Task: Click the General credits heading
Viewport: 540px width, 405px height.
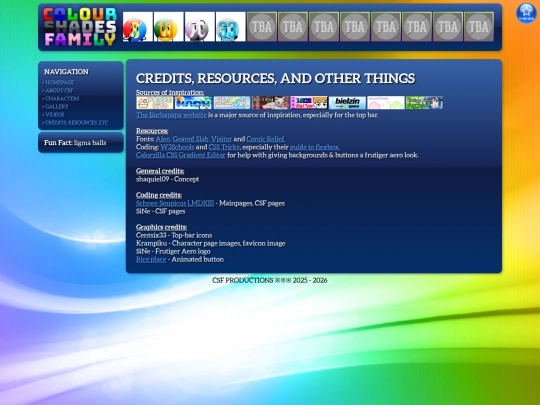Action: [x=160, y=171]
